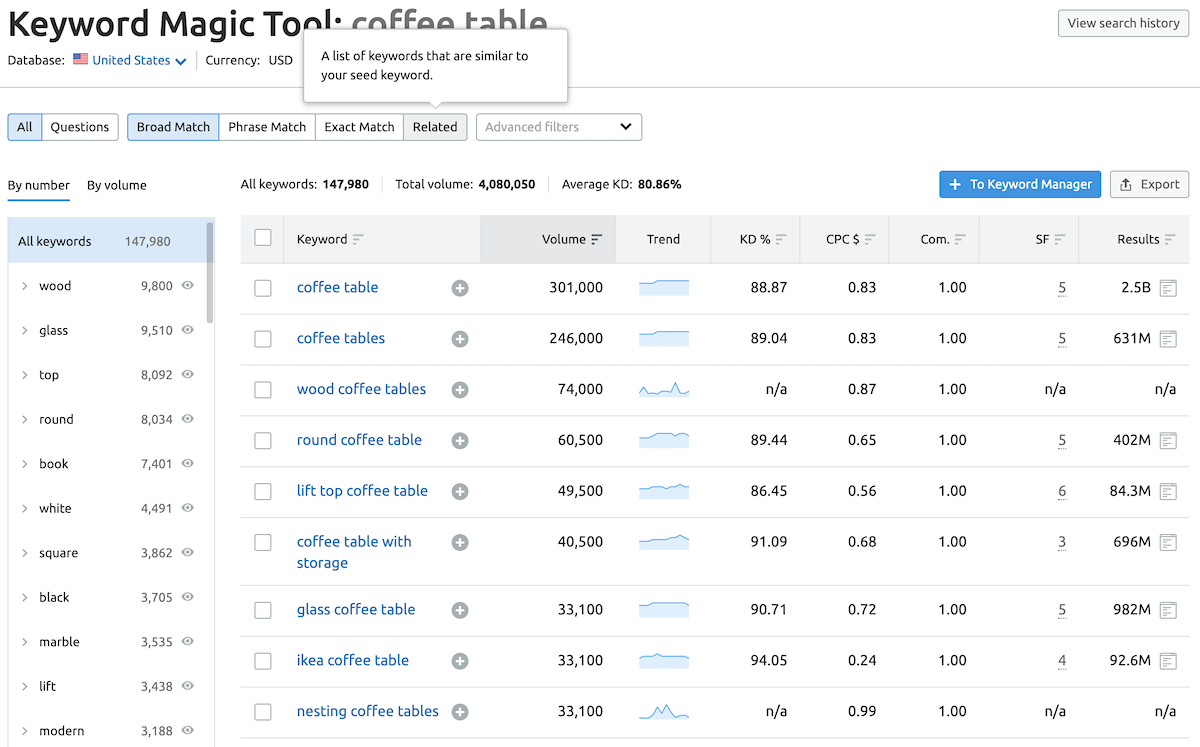Check the 'wood coffee tables' row checkbox
The image size is (1200, 747).
(263, 390)
